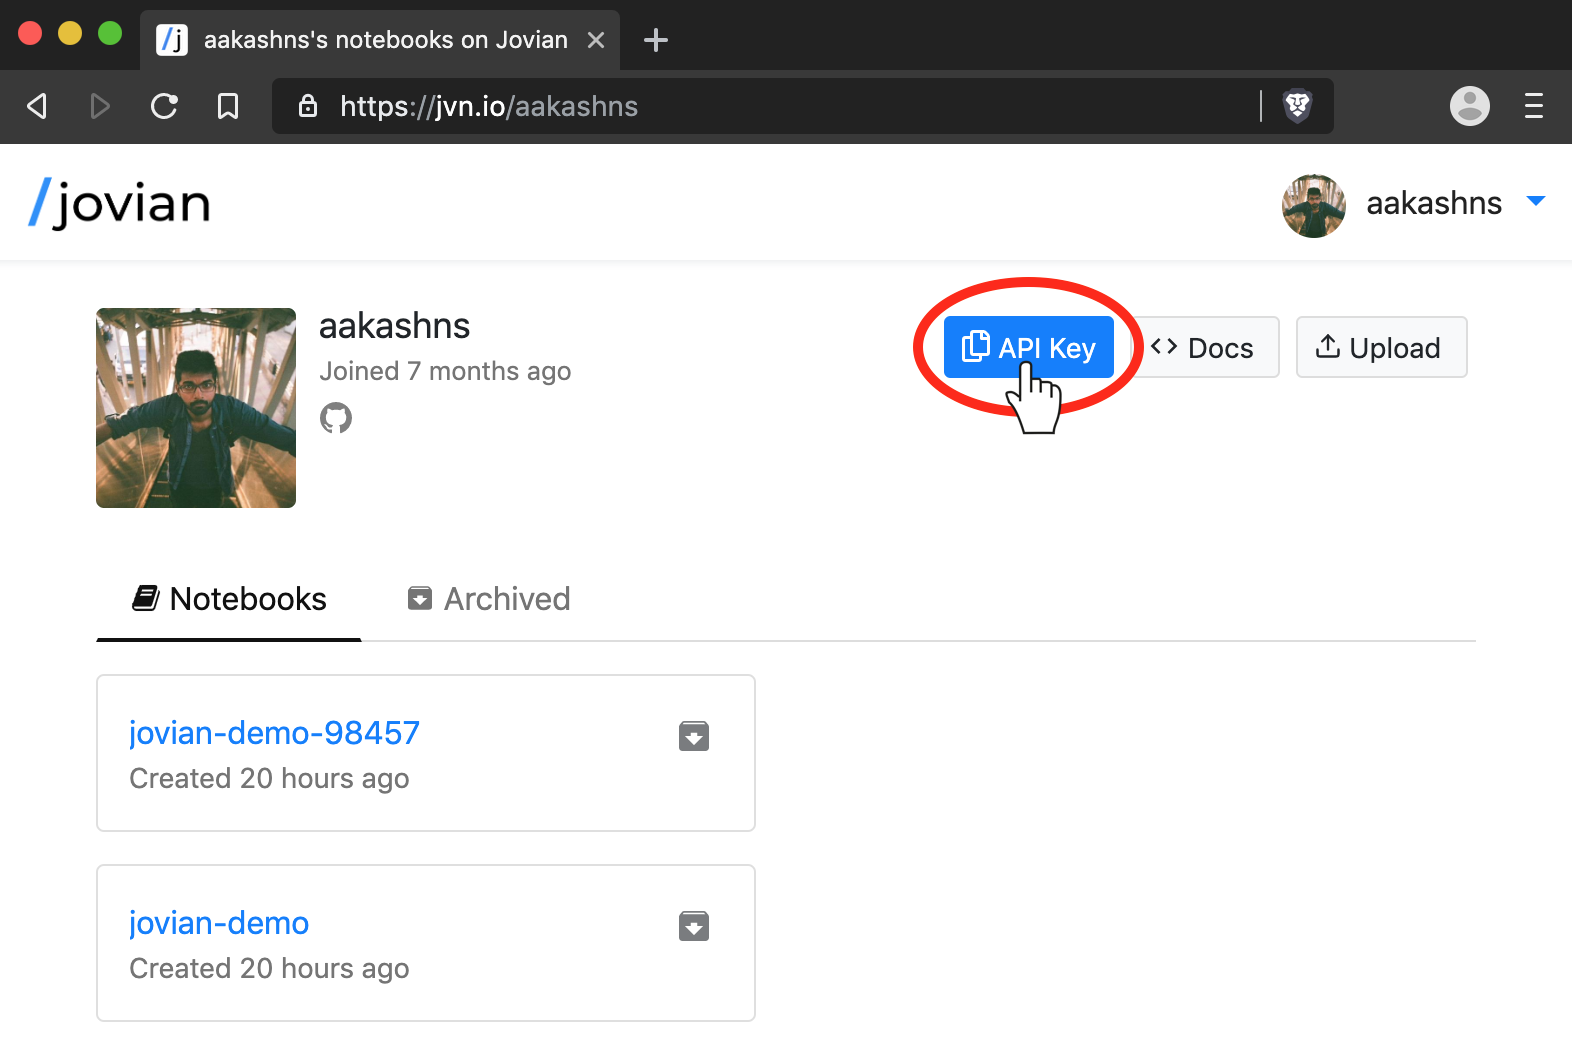This screenshot has width=1572, height=1040.
Task: Open the browser profile avatar icon
Action: pyautogui.click(x=1470, y=106)
